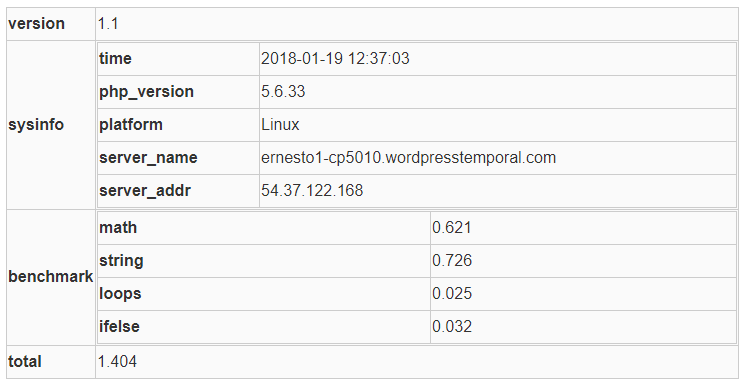This screenshot has height=385, width=745.
Task: Select the server_addr label
Action: click(145, 191)
